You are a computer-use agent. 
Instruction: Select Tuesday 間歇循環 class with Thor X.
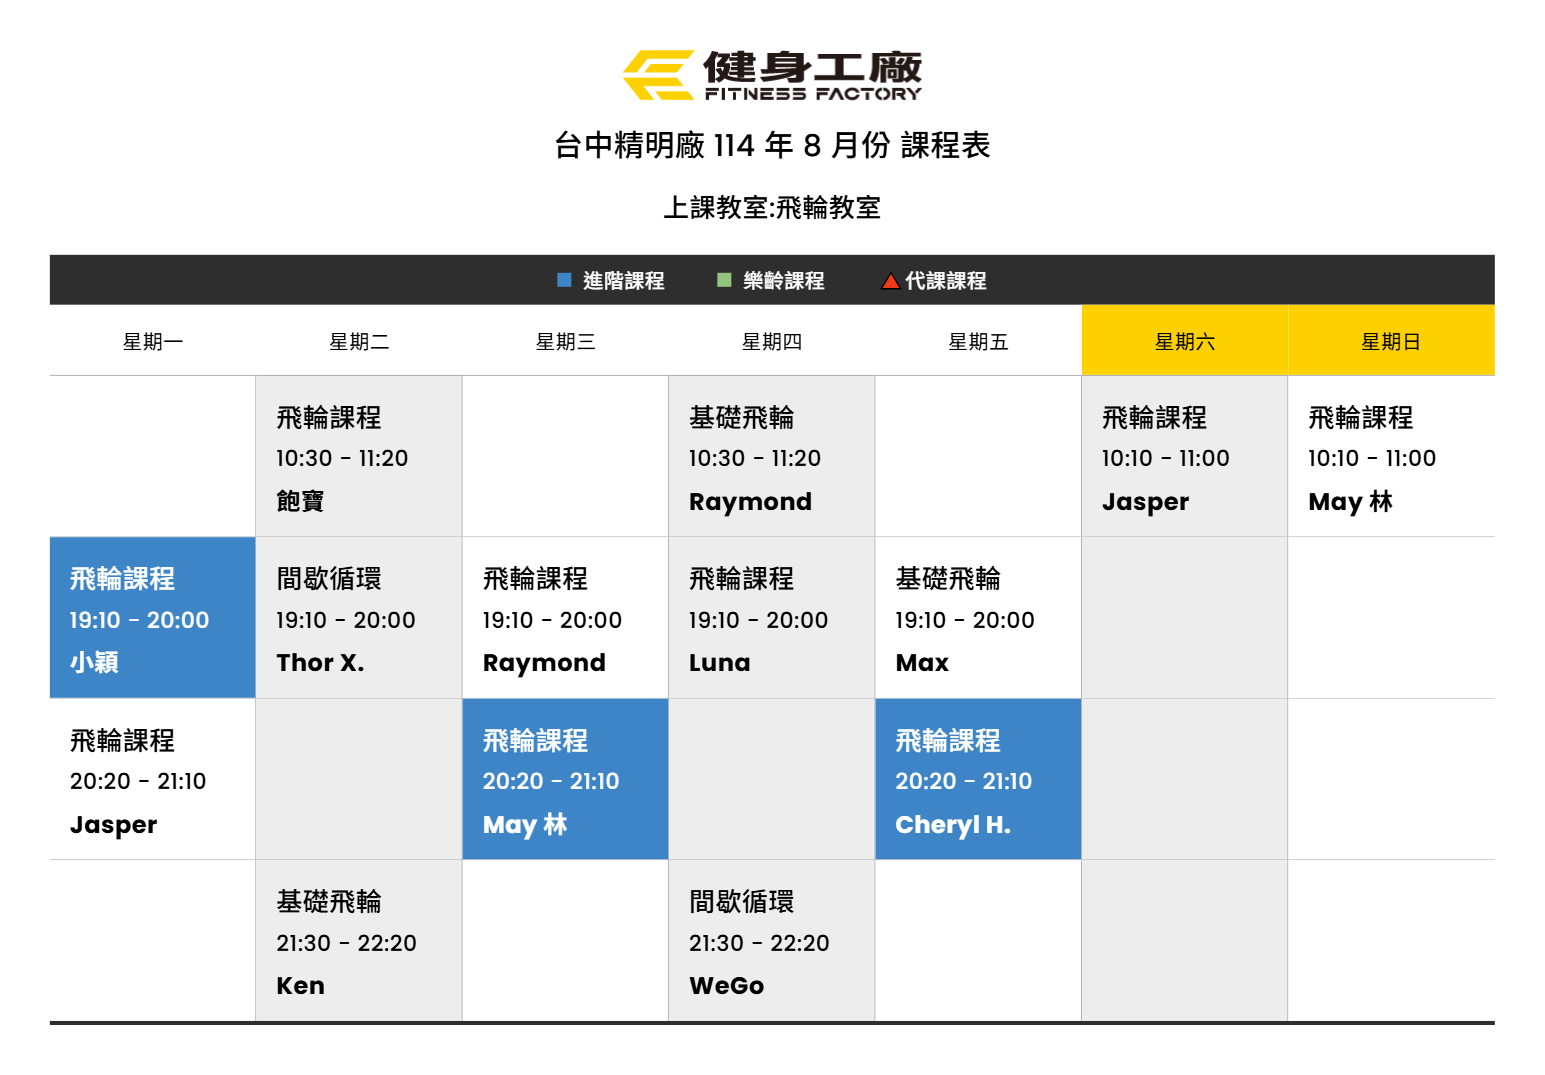tap(359, 618)
